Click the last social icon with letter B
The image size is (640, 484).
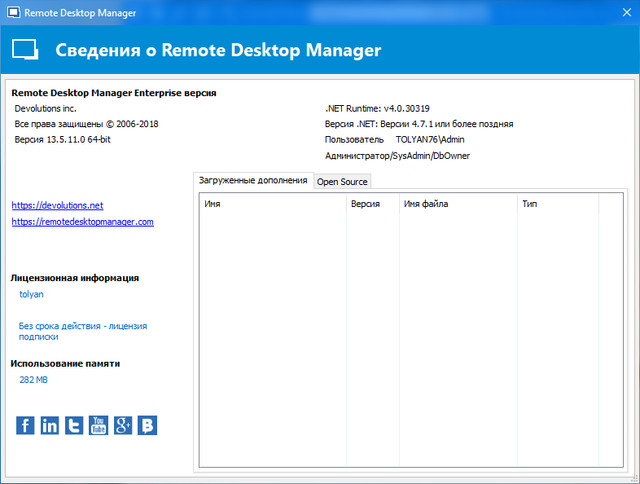click(x=147, y=425)
